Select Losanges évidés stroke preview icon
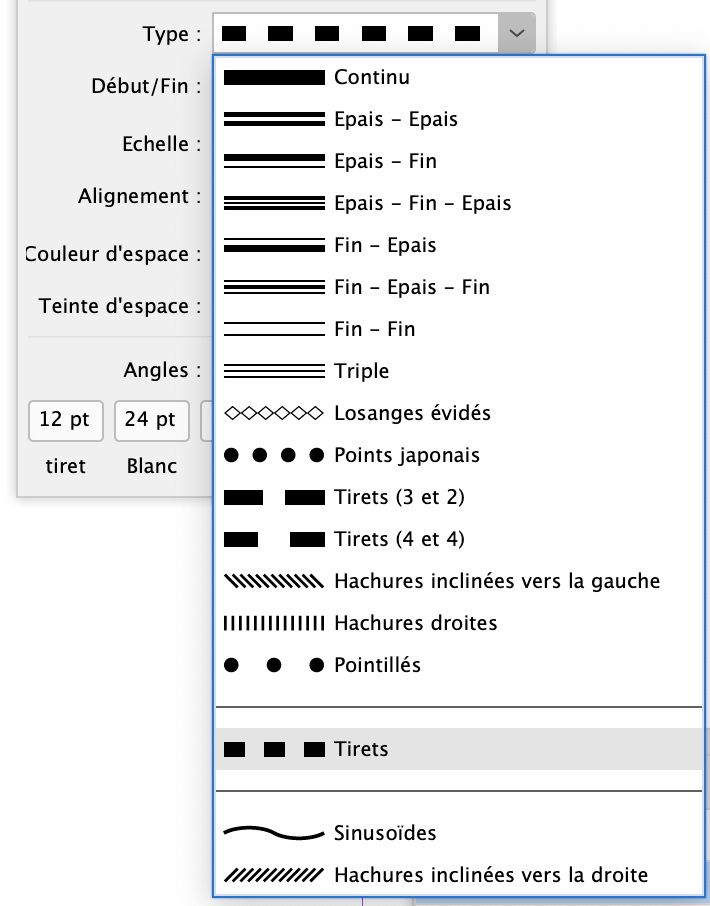710x906 pixels. pos(274,413)
